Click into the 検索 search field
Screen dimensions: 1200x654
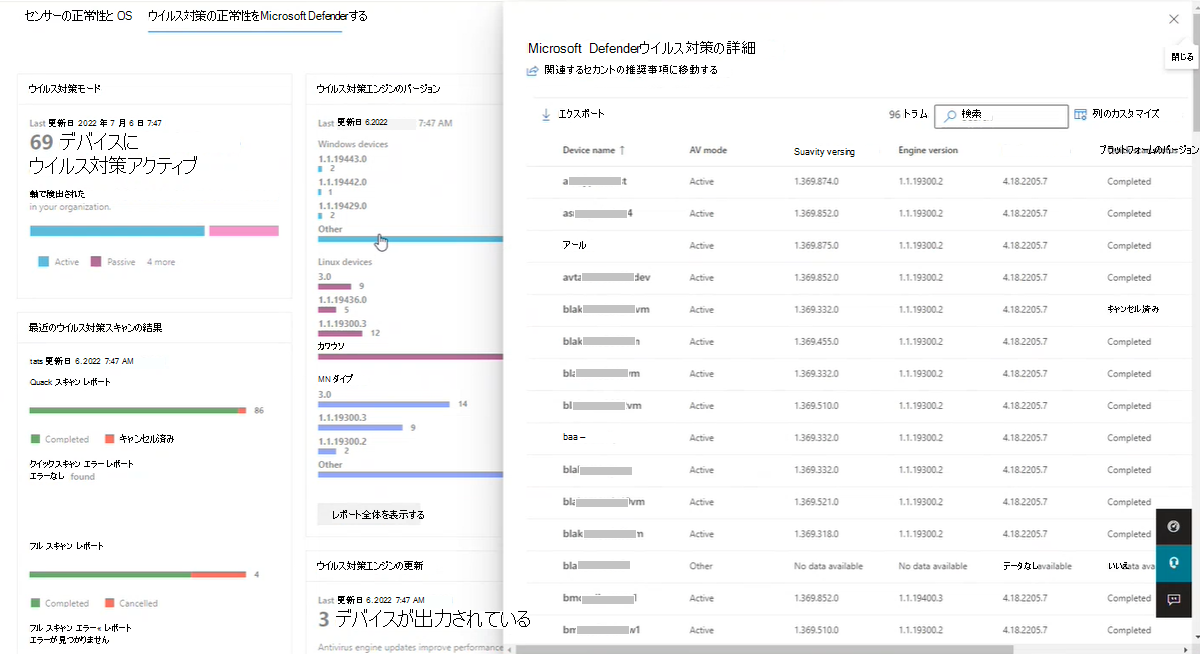click(x=1010, y=116)
